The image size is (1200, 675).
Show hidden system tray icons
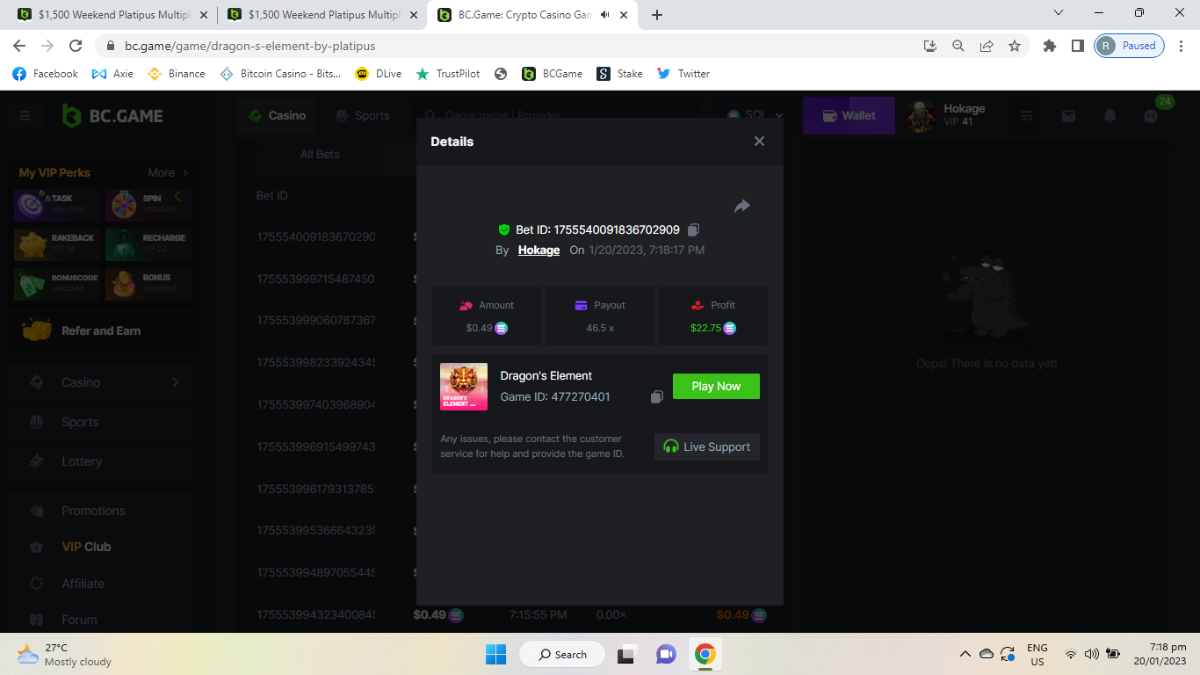click(965, 654)
